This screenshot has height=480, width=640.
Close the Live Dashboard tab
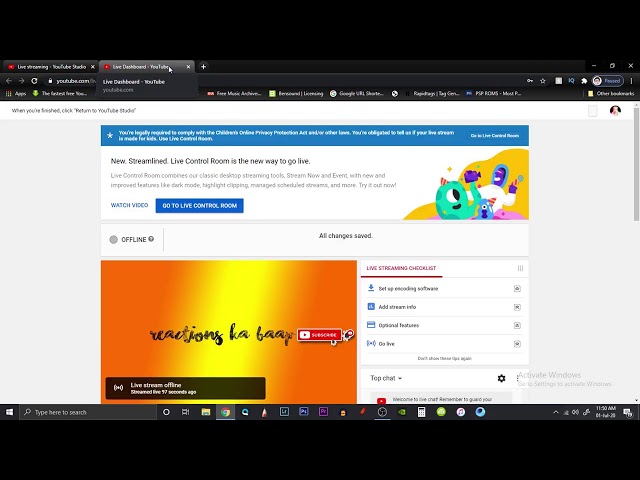click(x=188, y=67)
